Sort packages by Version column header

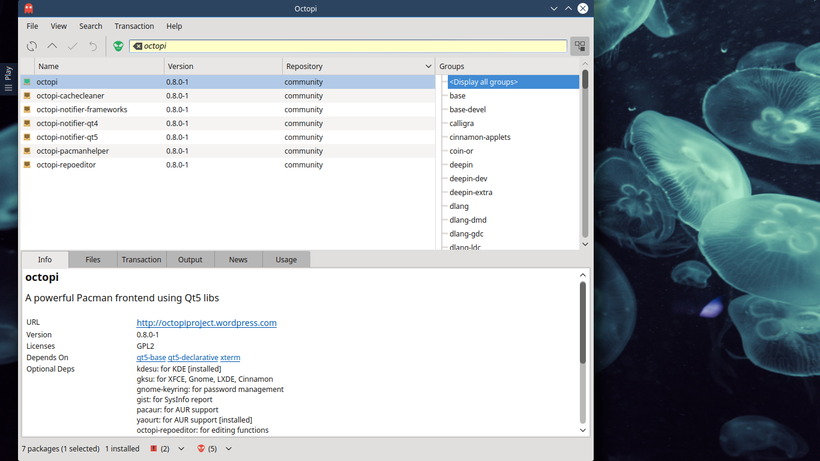(223, 66)
